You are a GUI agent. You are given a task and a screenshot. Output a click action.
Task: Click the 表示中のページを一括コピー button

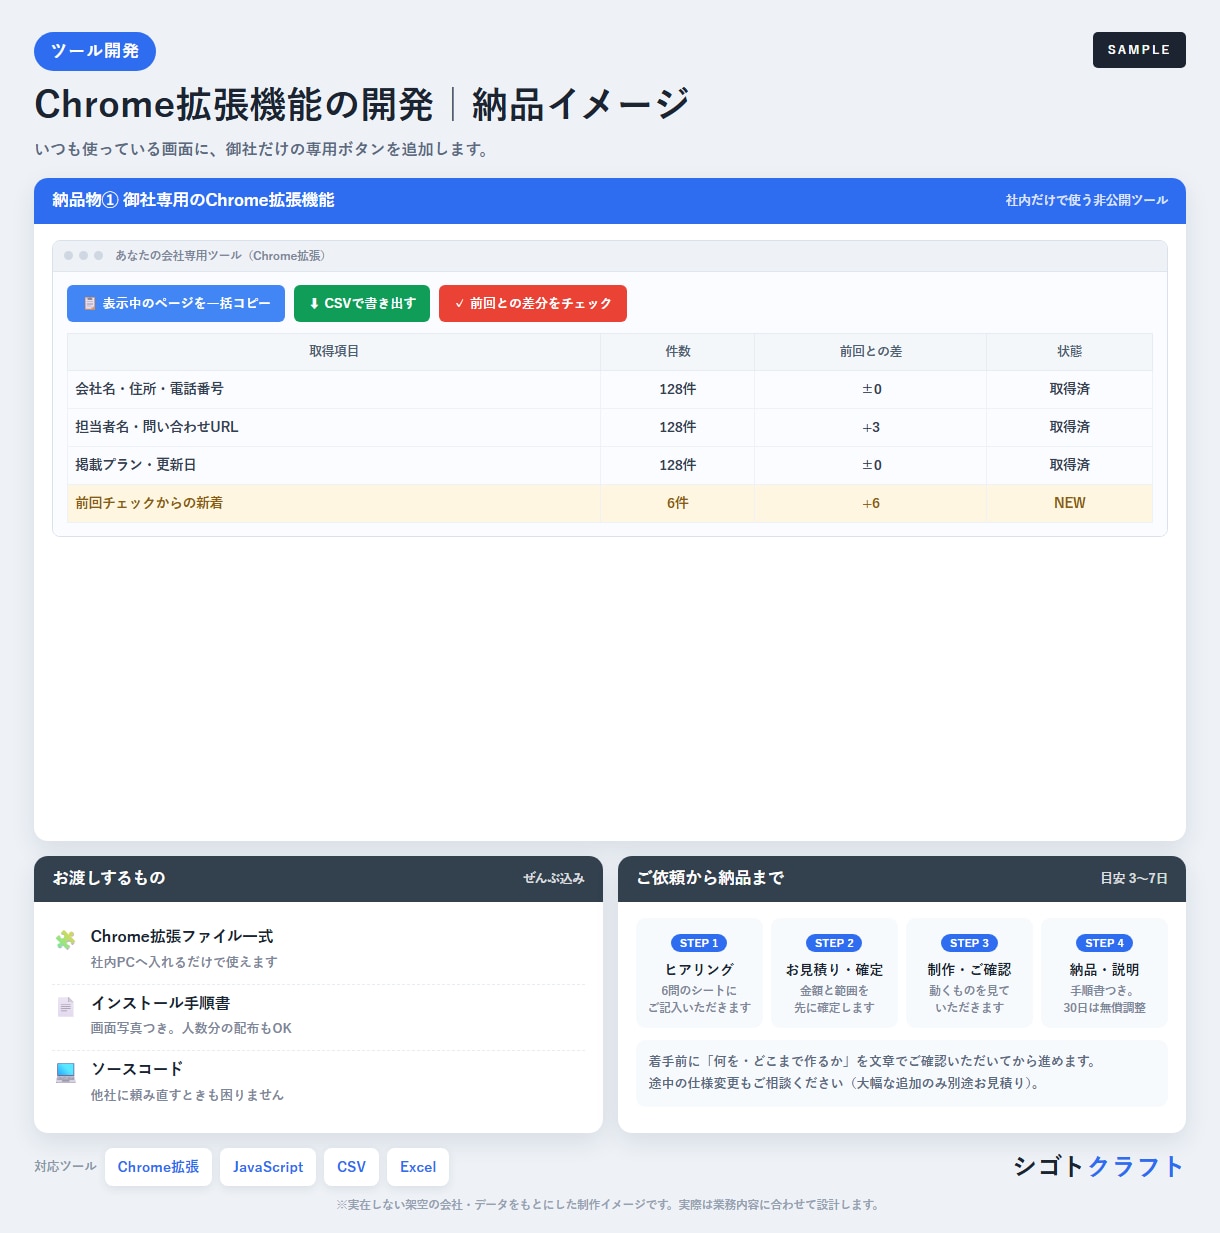pos(176,303)
